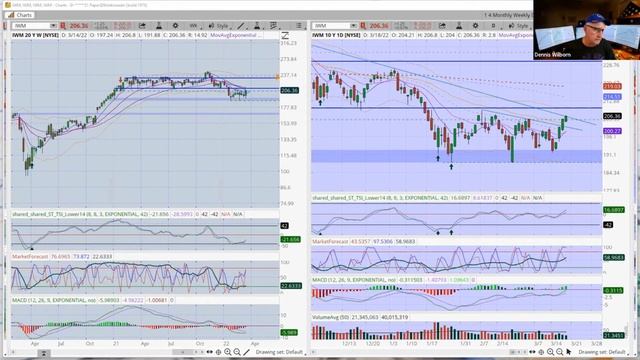Click left chart TSI study label

(80, 214)
